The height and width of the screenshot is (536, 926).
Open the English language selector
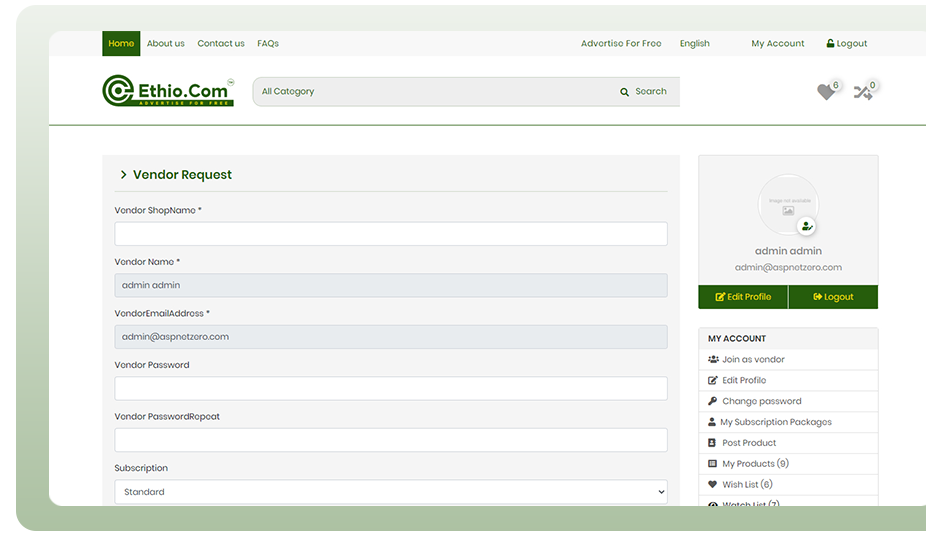694,44
